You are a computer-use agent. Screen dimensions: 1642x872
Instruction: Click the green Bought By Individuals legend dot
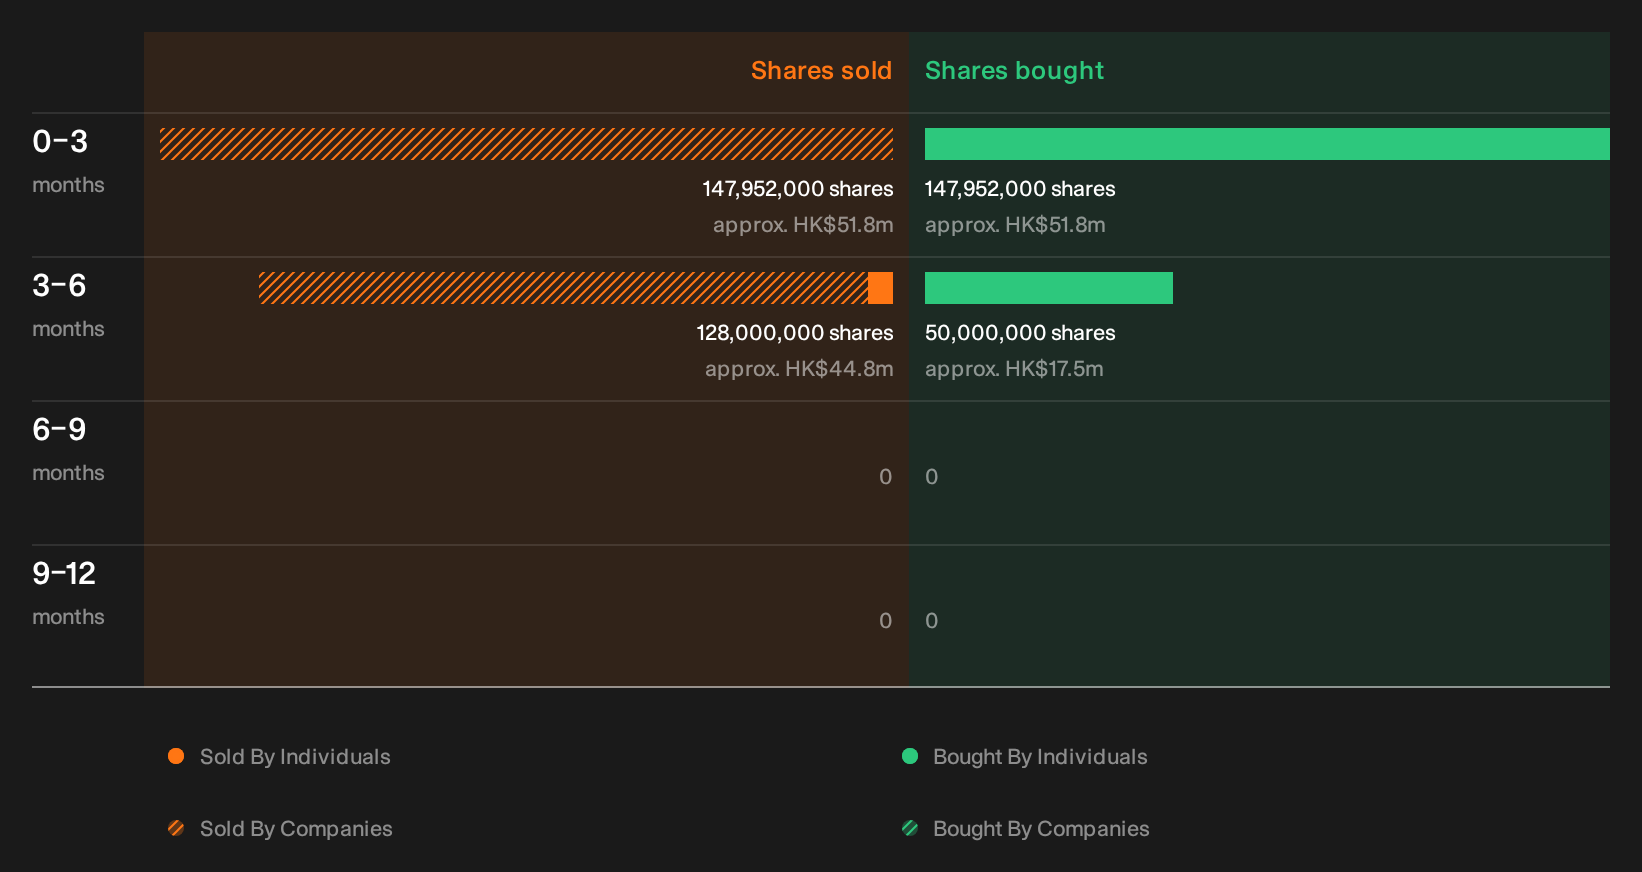[x=910, y=756]
